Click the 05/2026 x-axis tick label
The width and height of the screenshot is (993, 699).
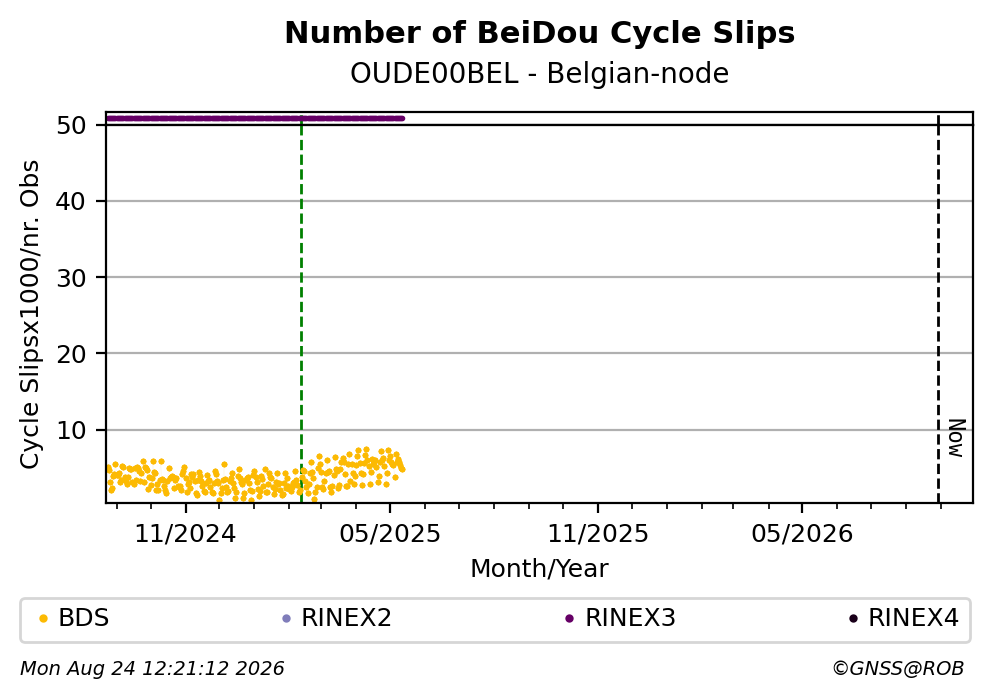[802, 534]
